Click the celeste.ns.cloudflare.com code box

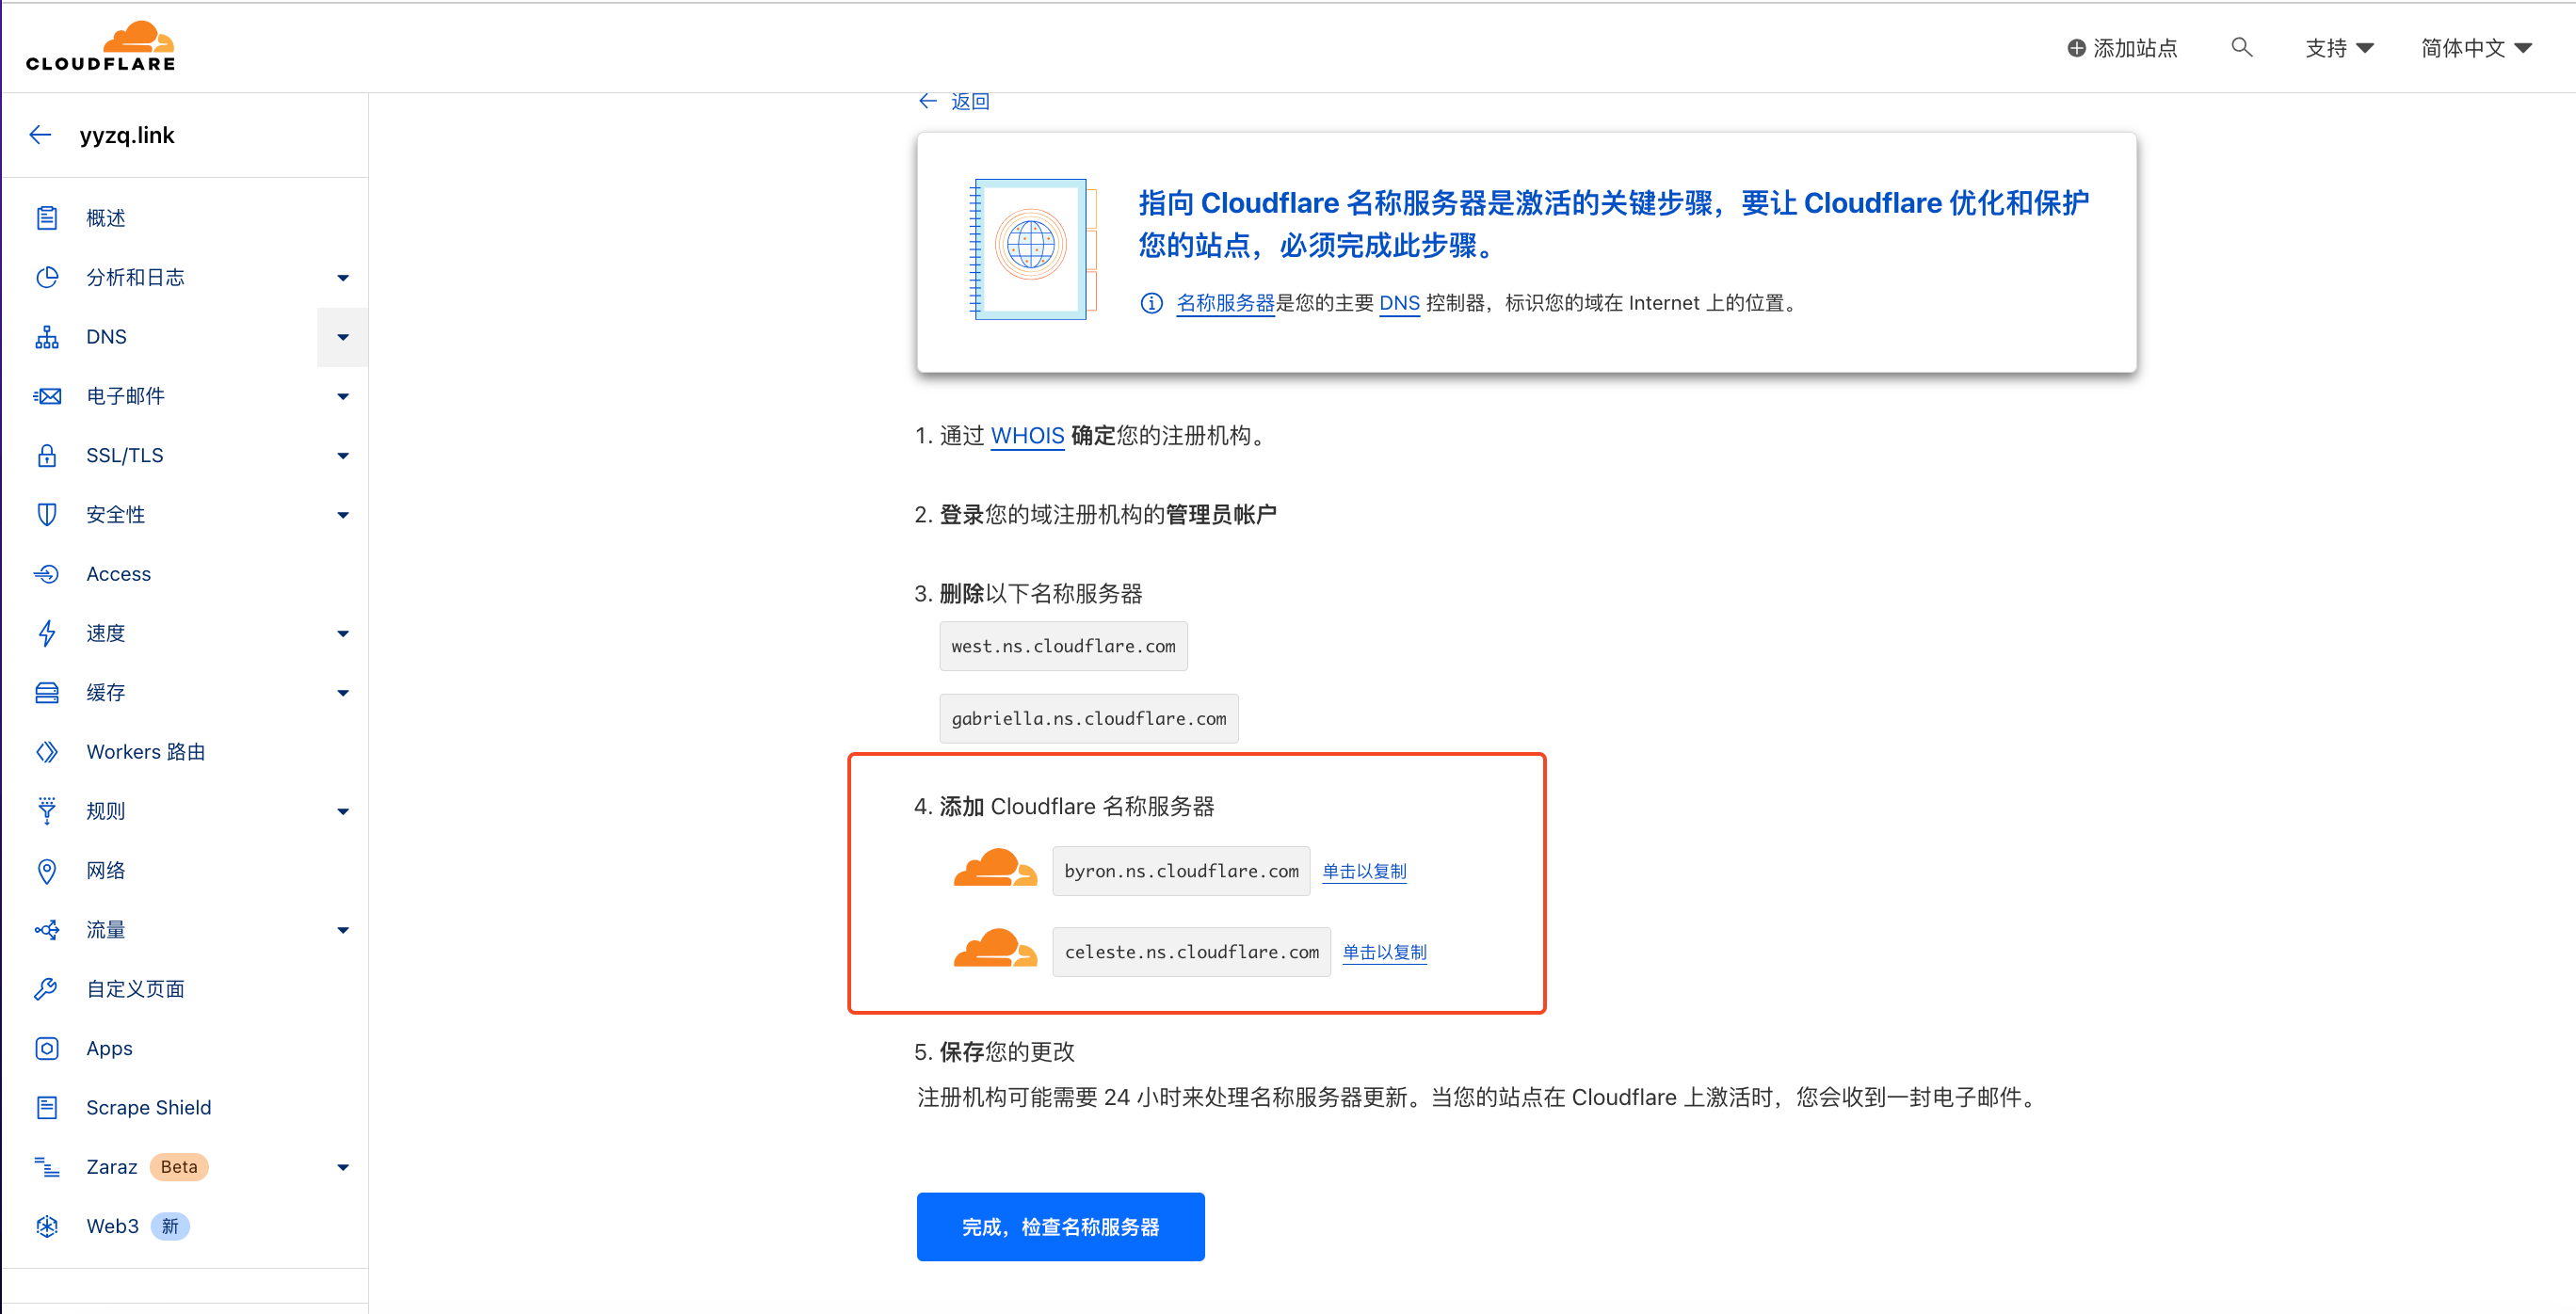coord(1191,952)
